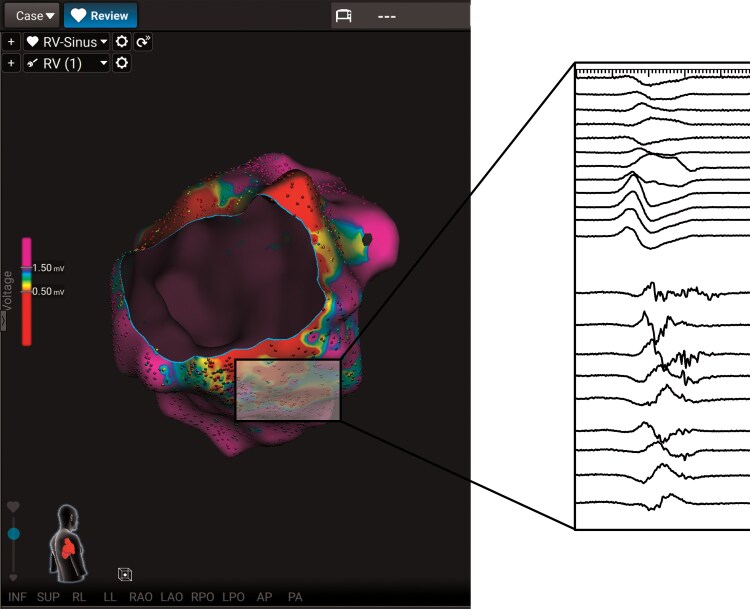Select the SUP view
750x609 pixels.
[48, 597]
